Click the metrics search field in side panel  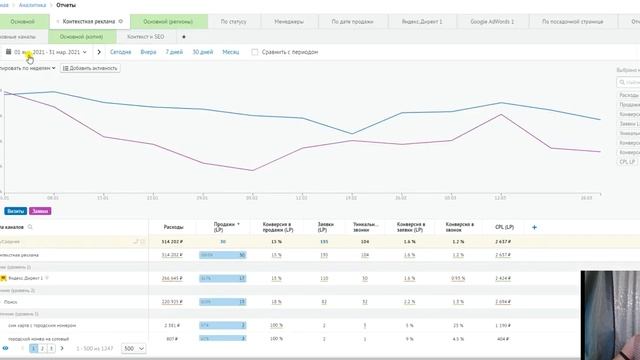[629, 82]
